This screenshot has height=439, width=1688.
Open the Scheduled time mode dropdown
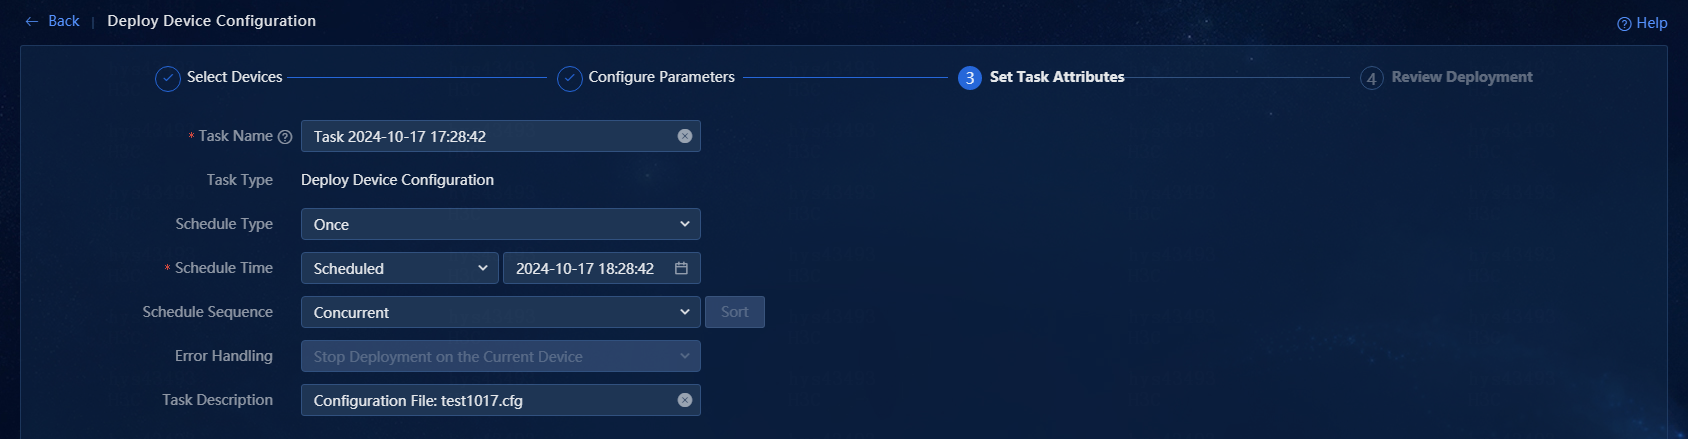pyautogui.click(x=400, y=268)
